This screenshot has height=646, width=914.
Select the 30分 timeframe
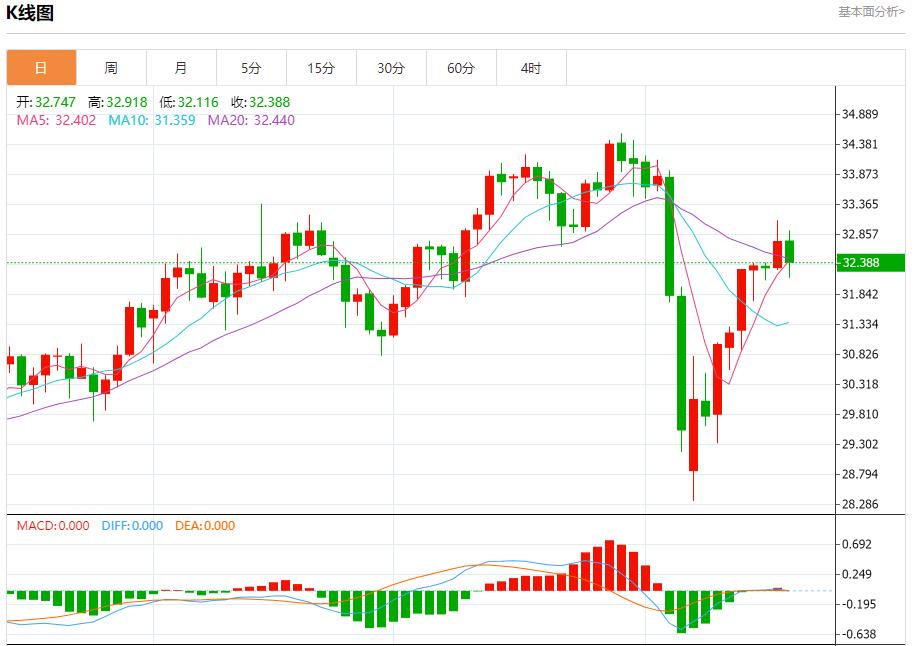[391, 68]
